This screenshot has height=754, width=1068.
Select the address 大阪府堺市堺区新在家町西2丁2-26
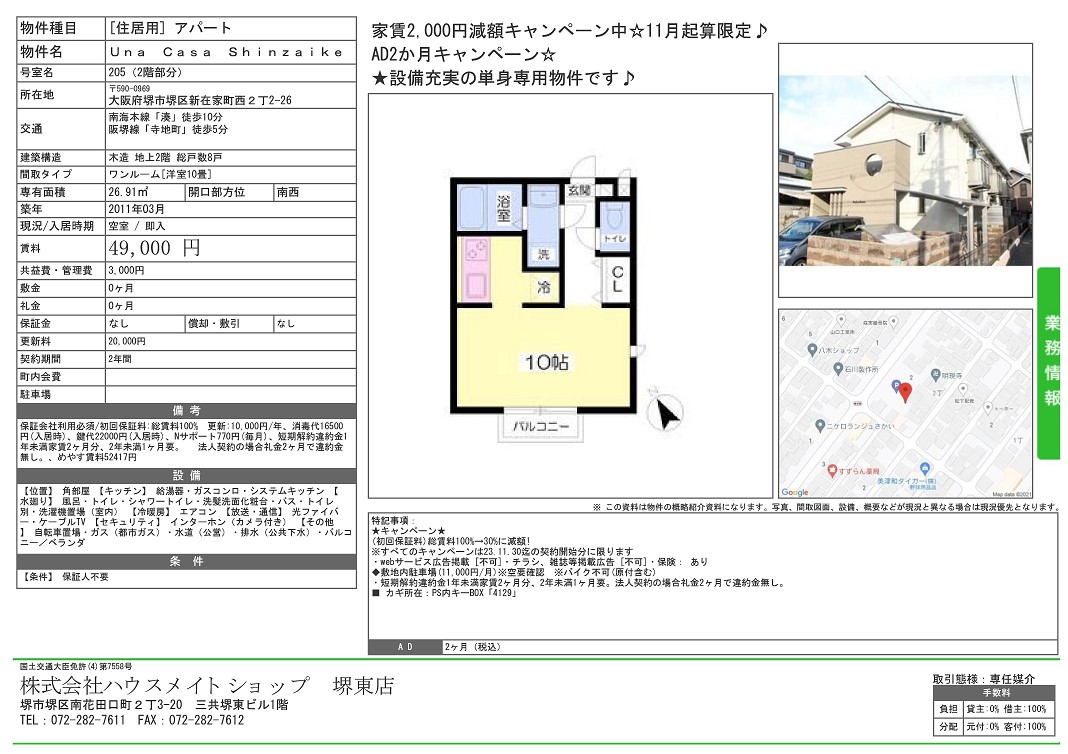[200, 100]
